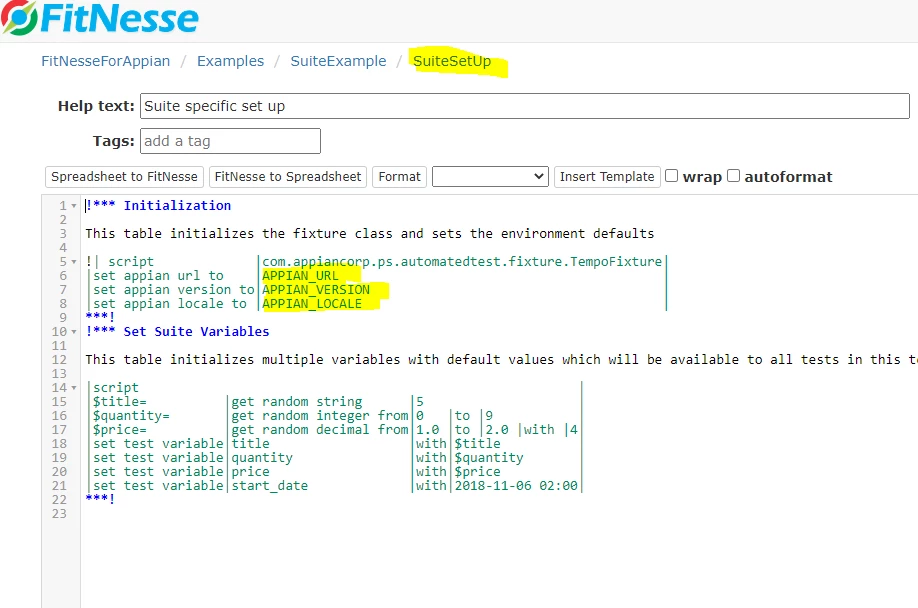Click 'get random decimal from' text

[x=320, y=430]
